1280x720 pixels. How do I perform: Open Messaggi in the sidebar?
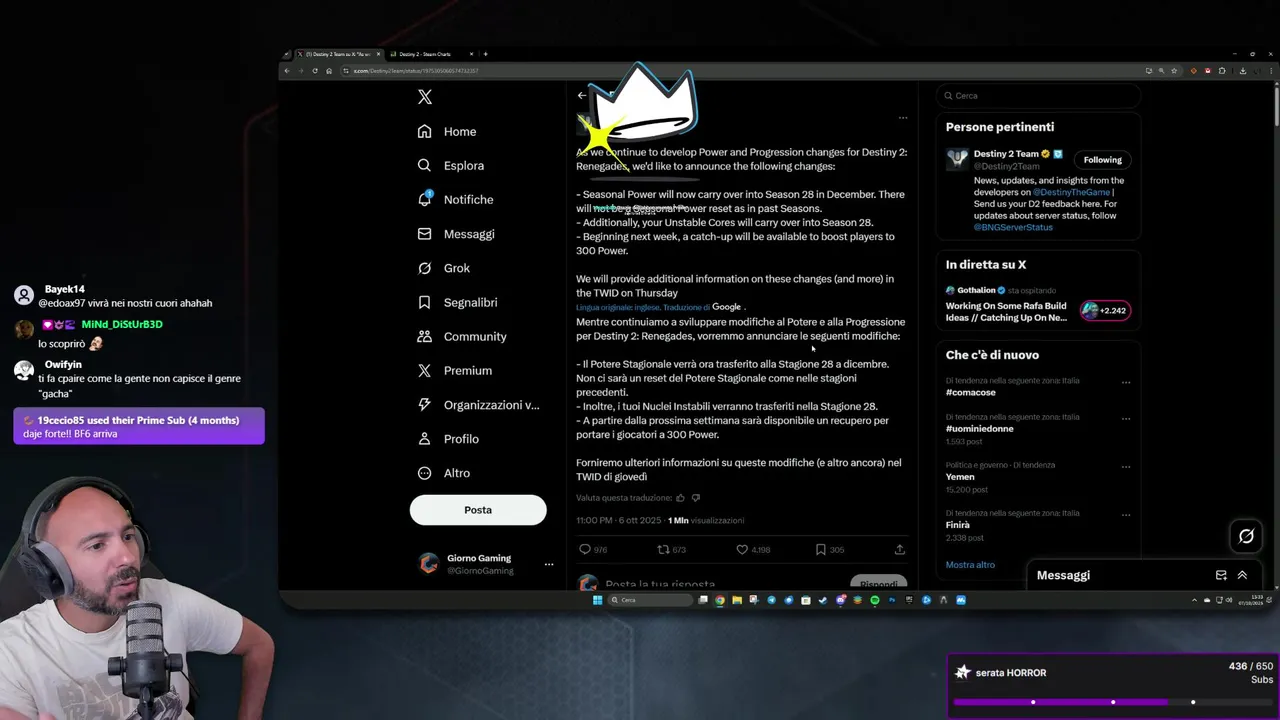pyautogui.click(x=456, y=234)
